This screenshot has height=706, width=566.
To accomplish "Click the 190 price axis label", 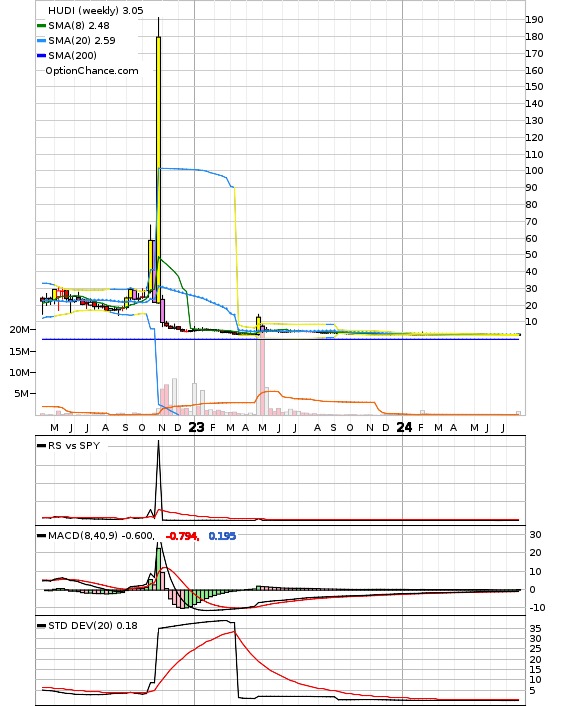I will tap(534, 19).
